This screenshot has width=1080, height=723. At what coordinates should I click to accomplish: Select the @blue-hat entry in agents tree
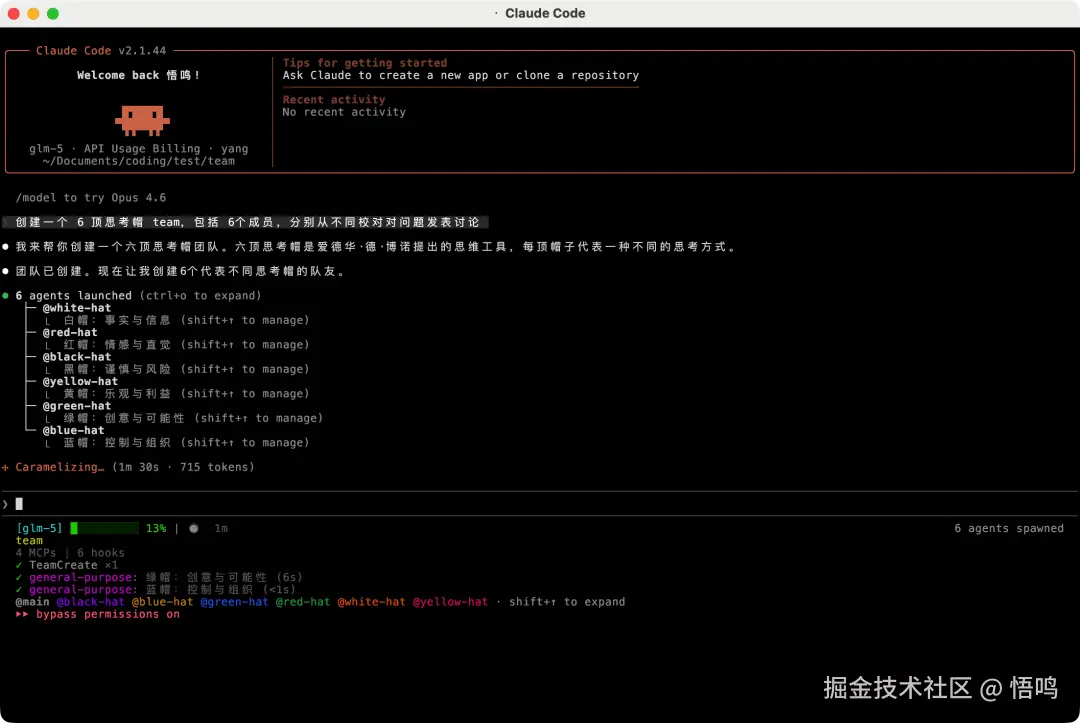pos(73,430)
